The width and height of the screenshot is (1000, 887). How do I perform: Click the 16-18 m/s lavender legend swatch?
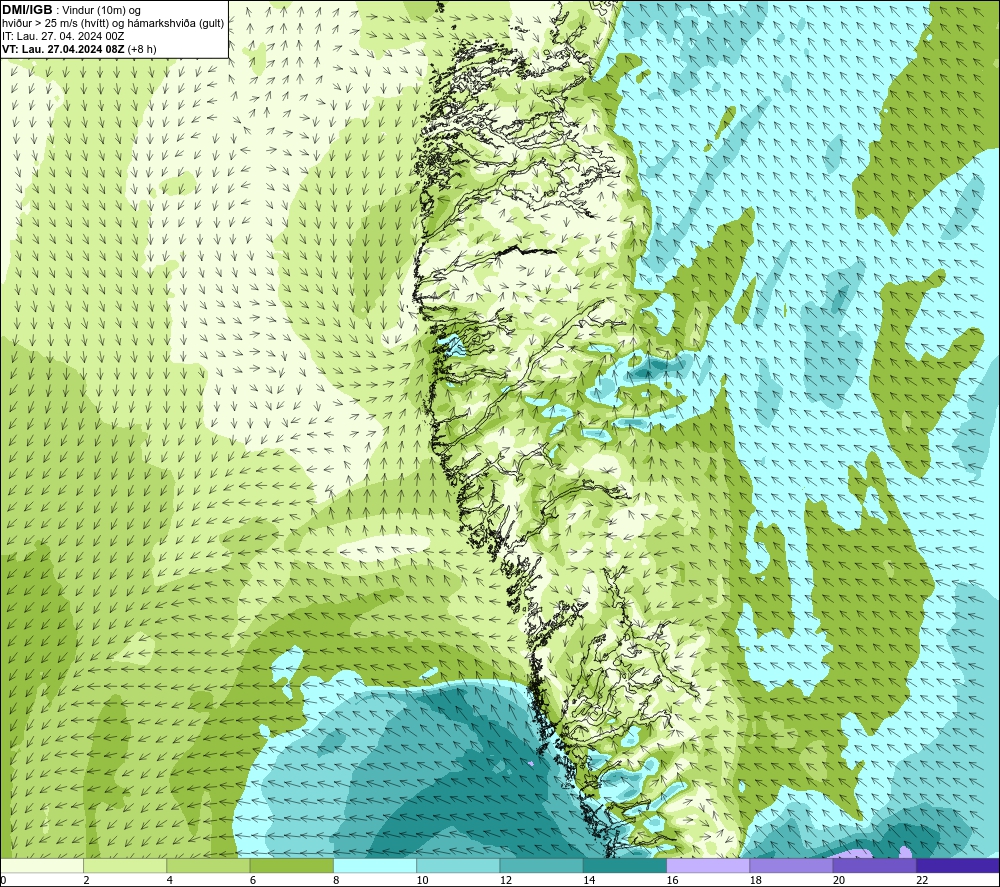(708, 865)
